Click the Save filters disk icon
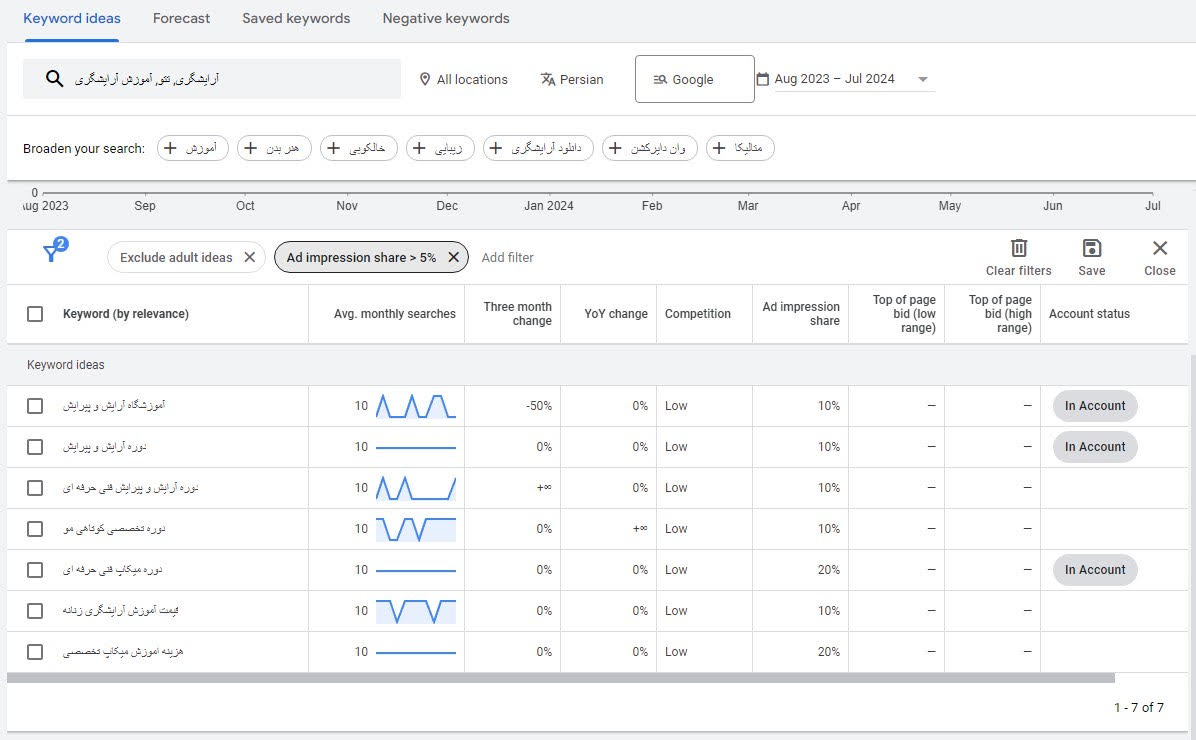This screenshot has height=740, width=1196. tap(1092, 248)
